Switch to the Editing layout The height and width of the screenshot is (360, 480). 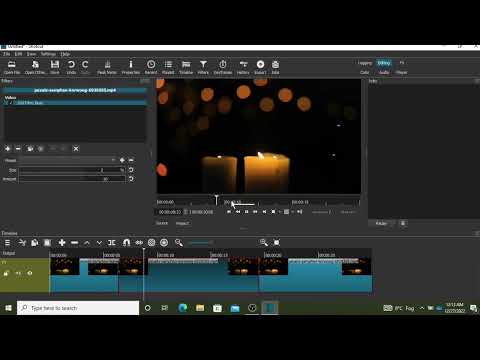click(x=384, y=63)
